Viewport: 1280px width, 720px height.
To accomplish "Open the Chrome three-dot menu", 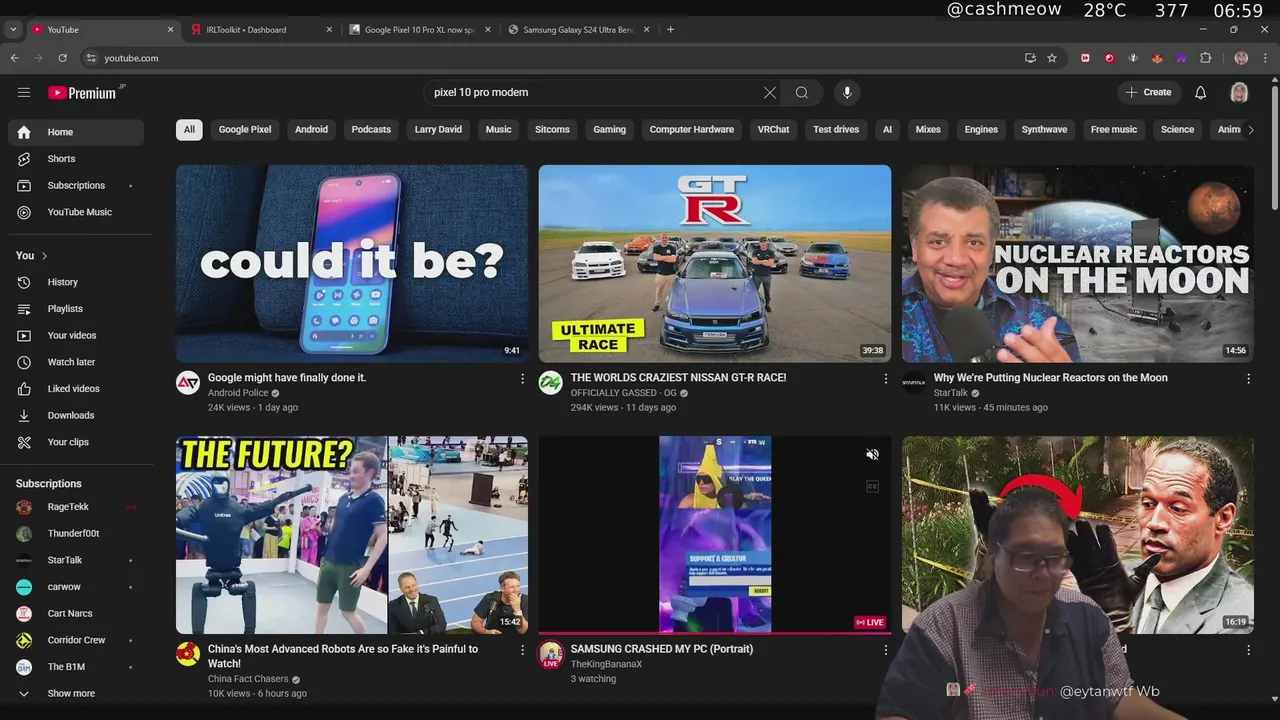I will [x=1266, y=58].
